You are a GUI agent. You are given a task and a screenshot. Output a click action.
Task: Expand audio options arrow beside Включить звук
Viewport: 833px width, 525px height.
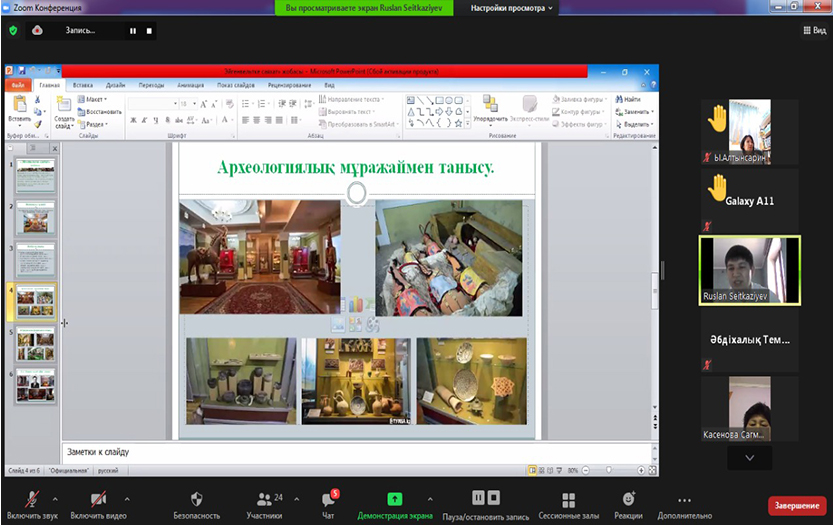55,497
